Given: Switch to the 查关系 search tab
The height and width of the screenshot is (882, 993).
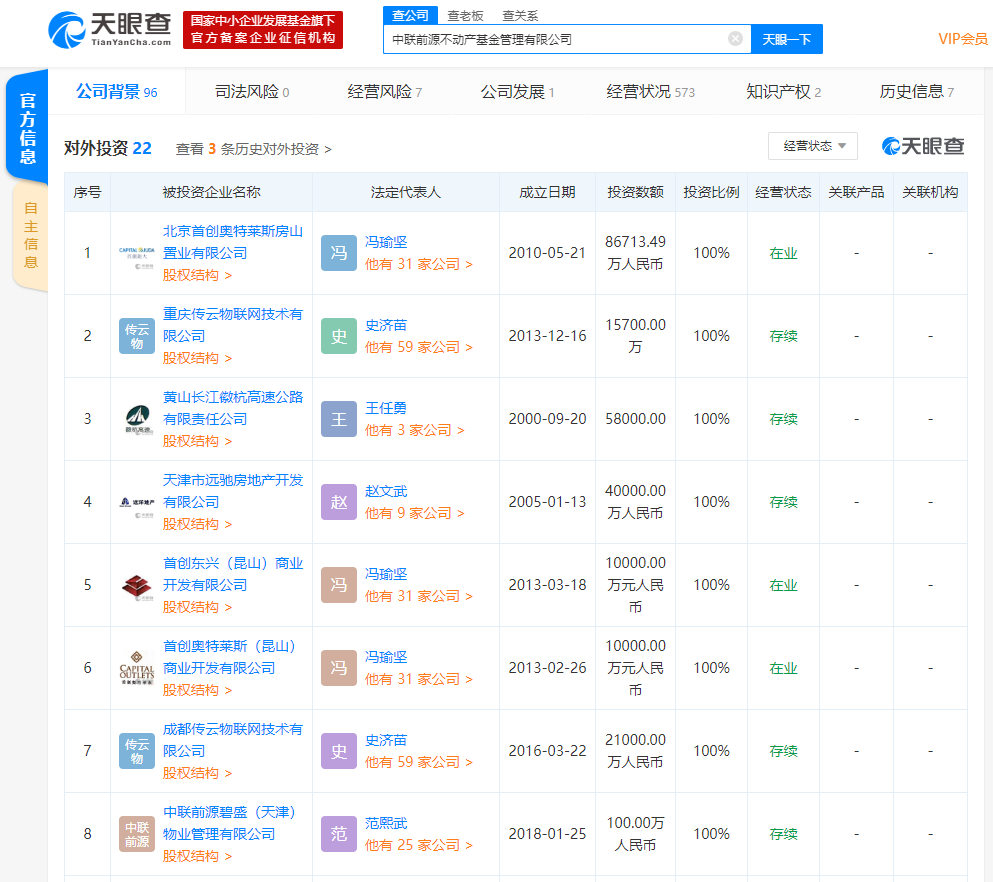Looking at the screenshot, I should [520, 16].
